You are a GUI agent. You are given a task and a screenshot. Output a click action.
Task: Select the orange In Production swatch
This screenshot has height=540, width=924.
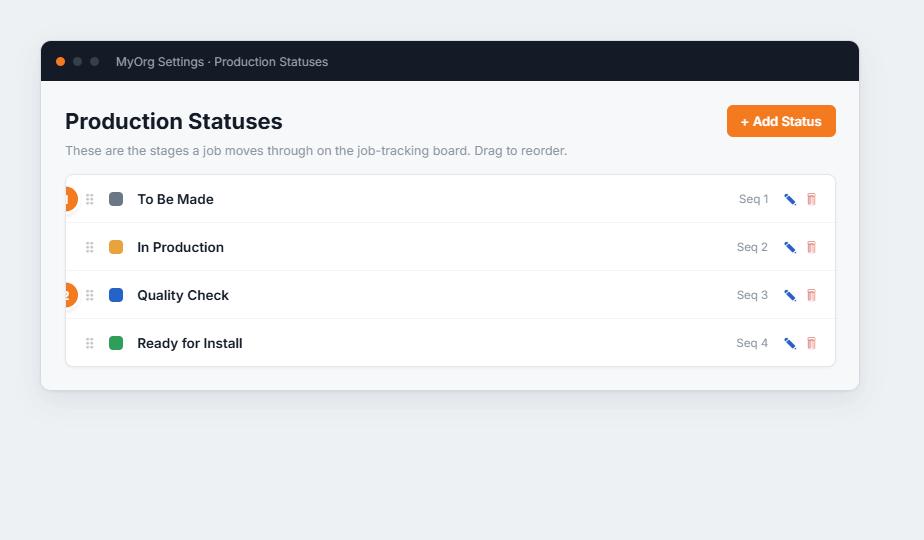116,247
